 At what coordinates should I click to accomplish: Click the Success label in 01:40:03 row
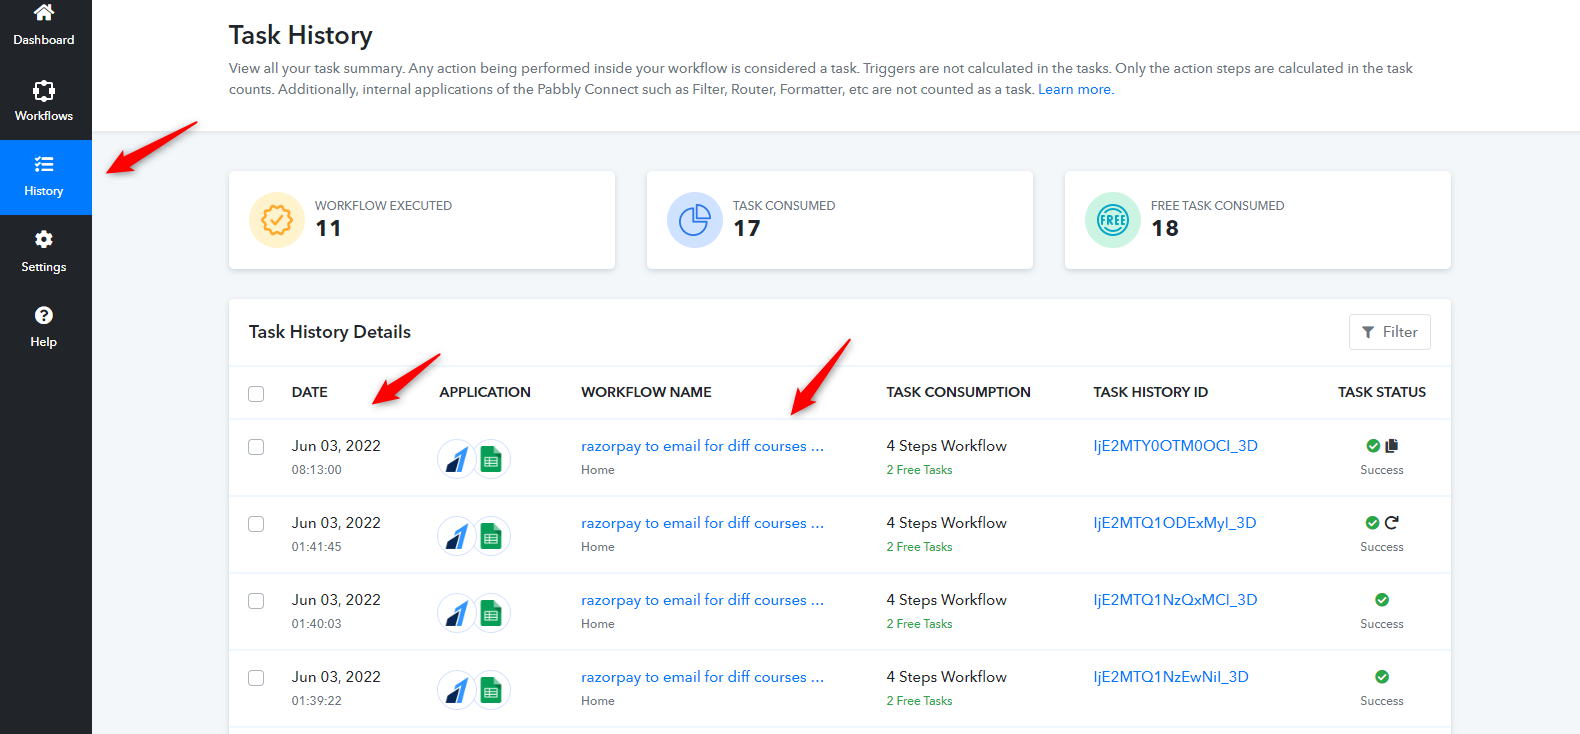[1382, 624]
